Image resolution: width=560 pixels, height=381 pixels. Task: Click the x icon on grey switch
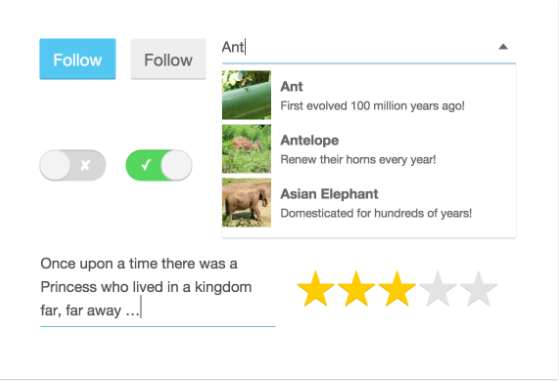point(85,165)
